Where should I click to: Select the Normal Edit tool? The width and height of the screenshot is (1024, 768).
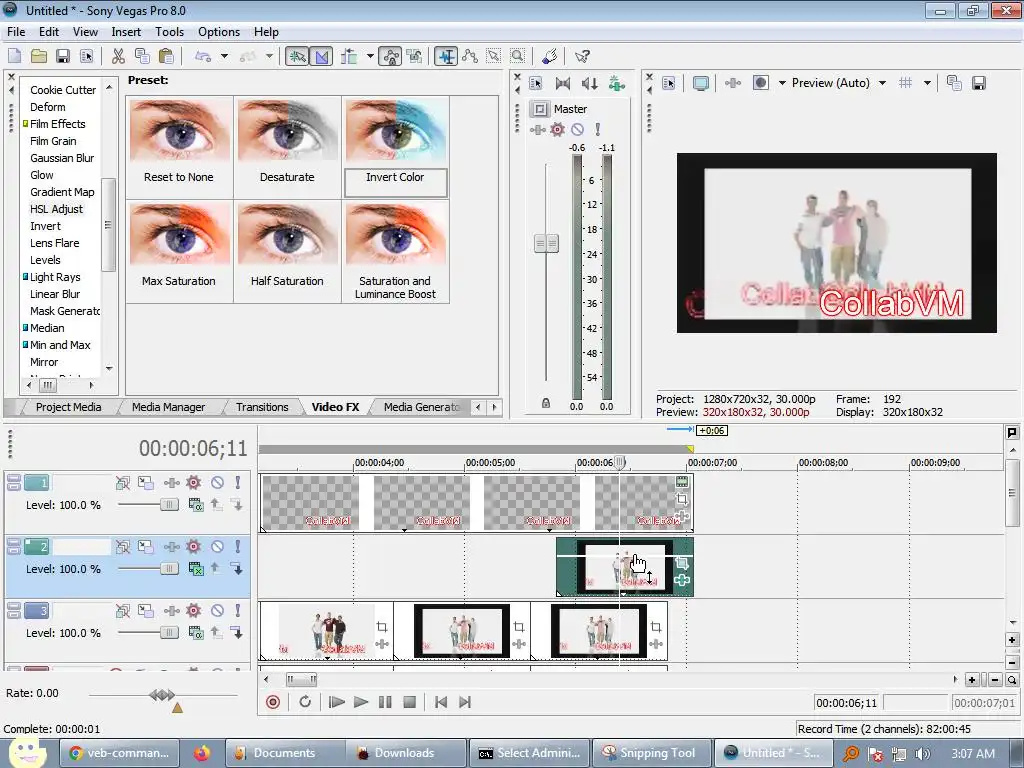(x=446, y=56)
